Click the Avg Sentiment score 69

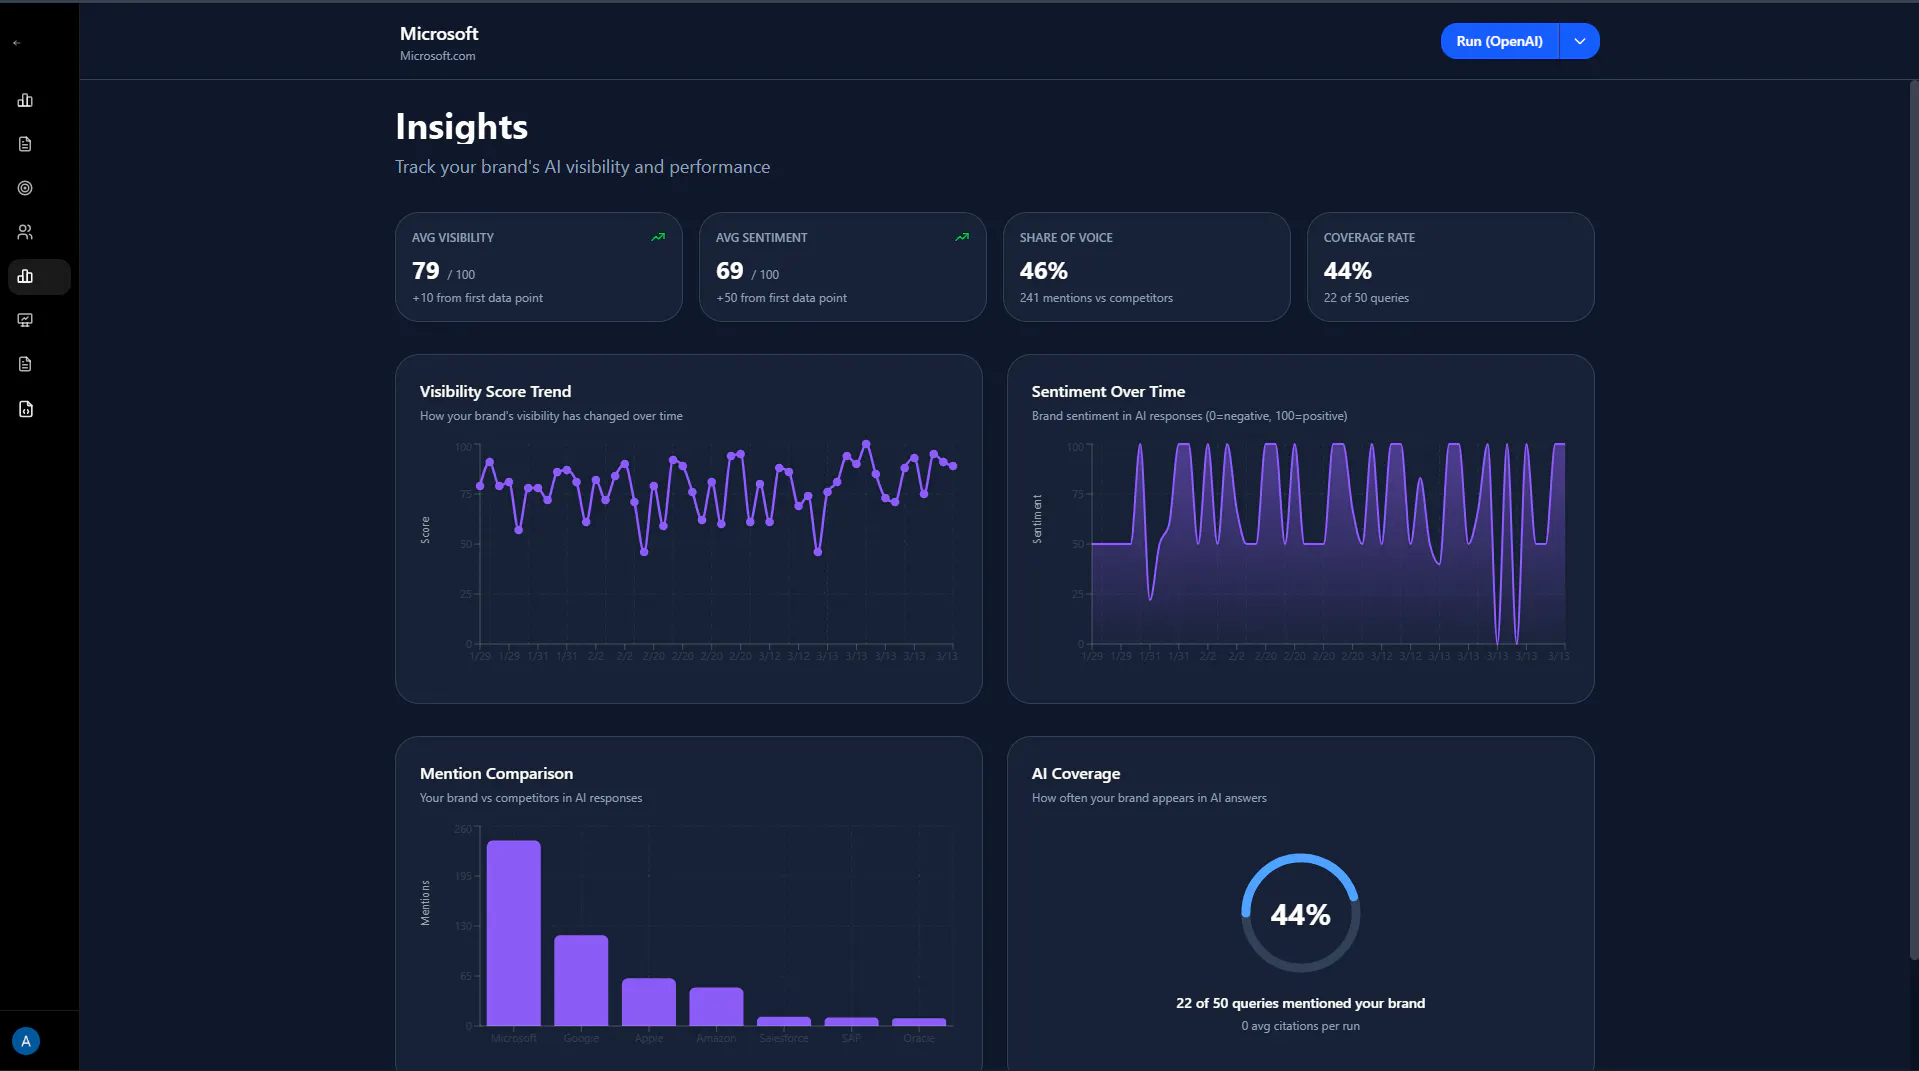coord(730,271)
